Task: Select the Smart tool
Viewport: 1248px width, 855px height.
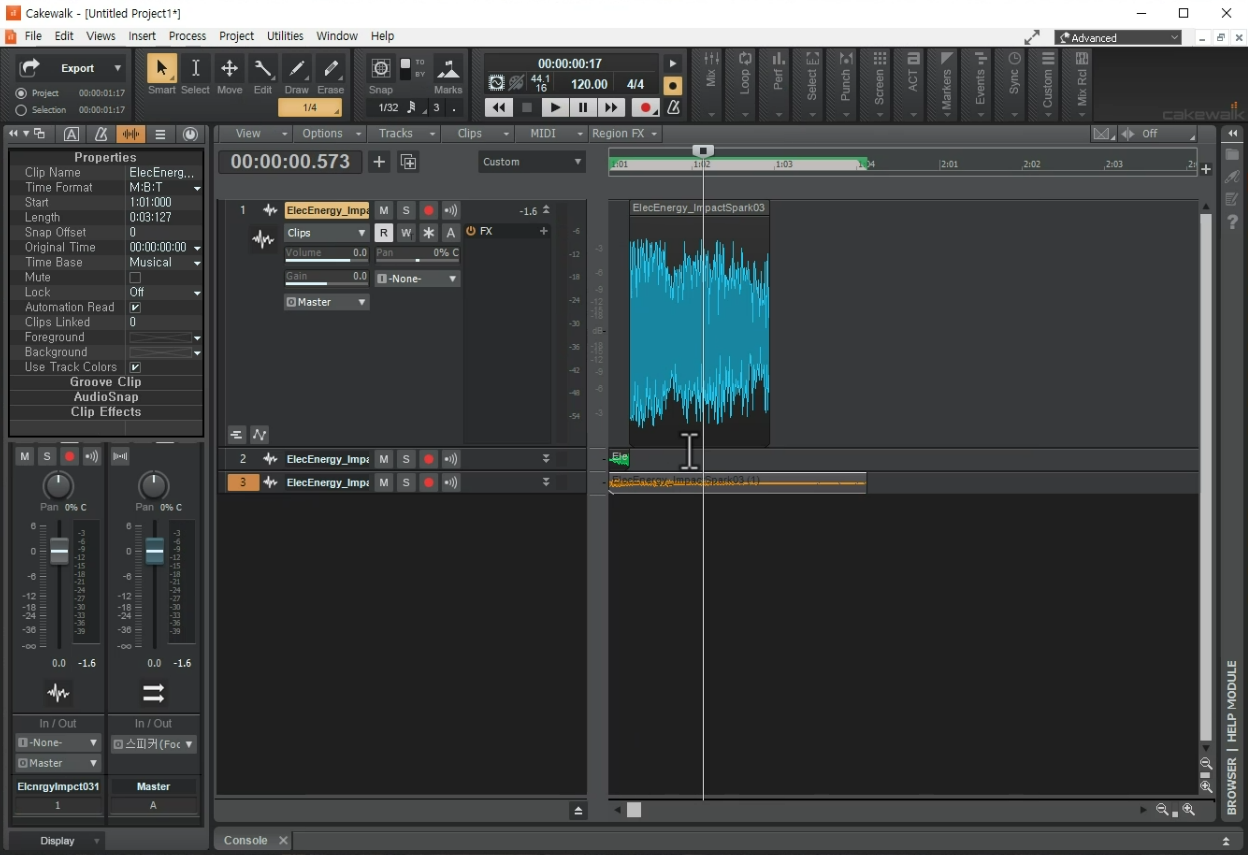Action: (x=161, y=68)
